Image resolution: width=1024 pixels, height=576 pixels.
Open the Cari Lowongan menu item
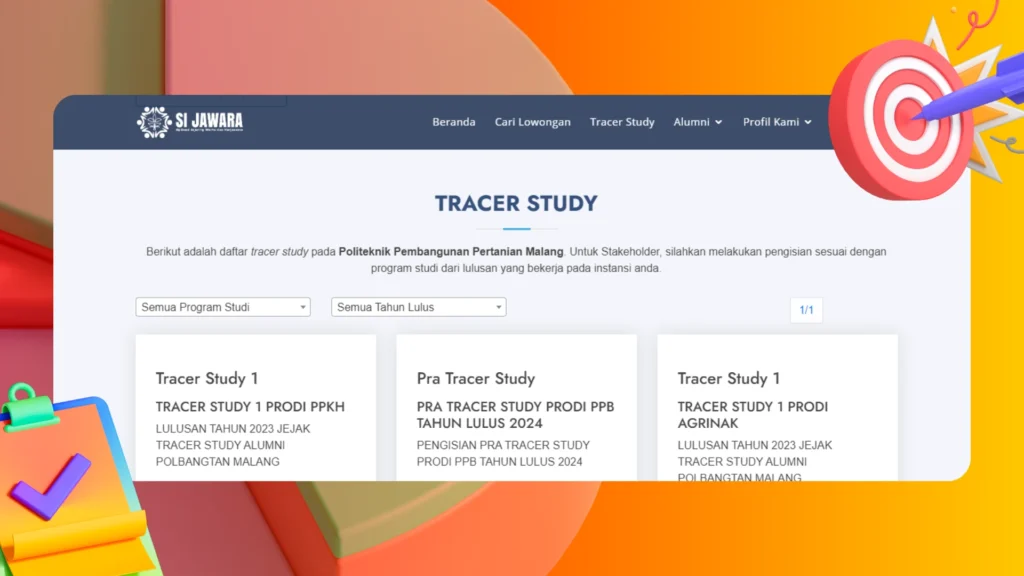tap(532, 122)
